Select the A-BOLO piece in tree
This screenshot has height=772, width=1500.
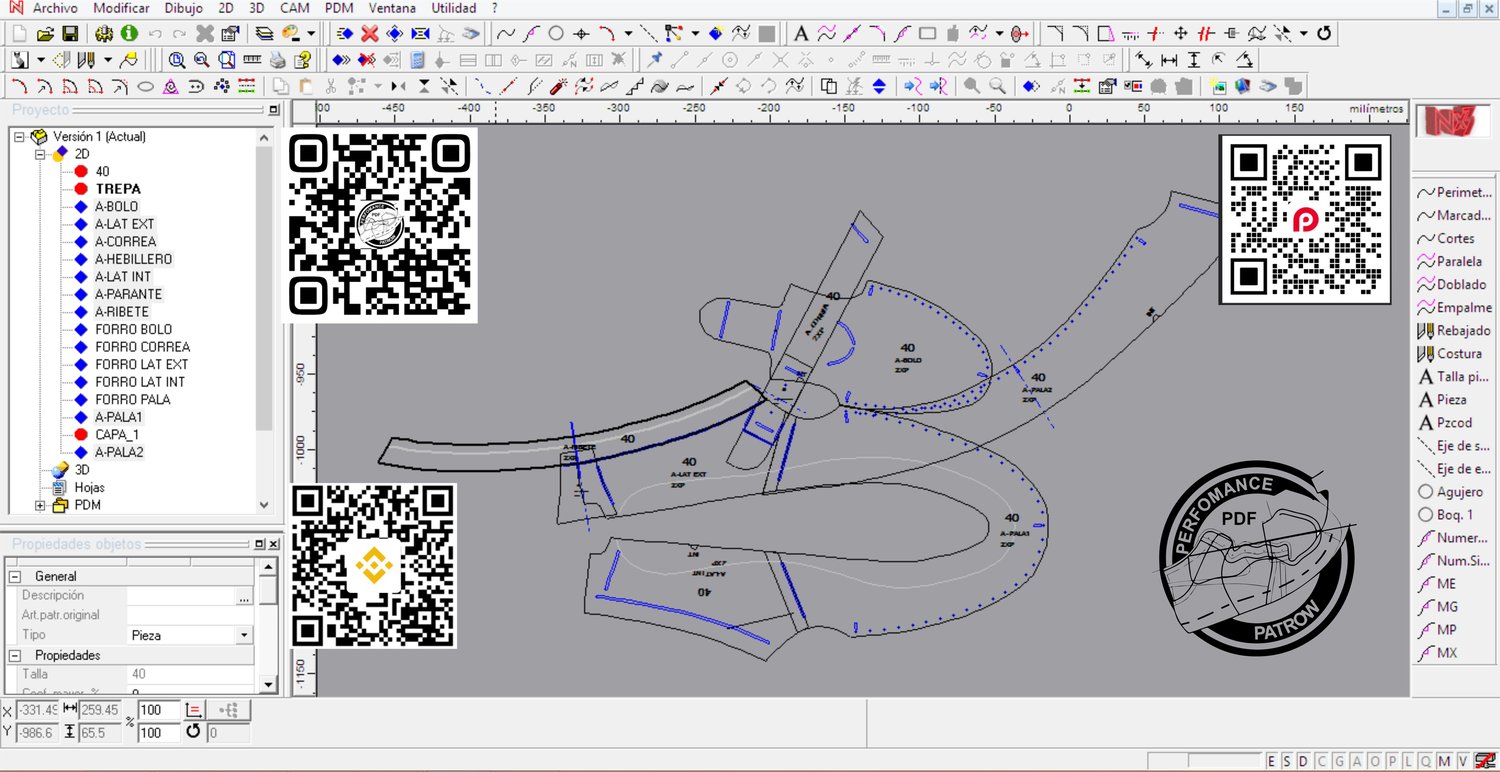tap(117, 206)
